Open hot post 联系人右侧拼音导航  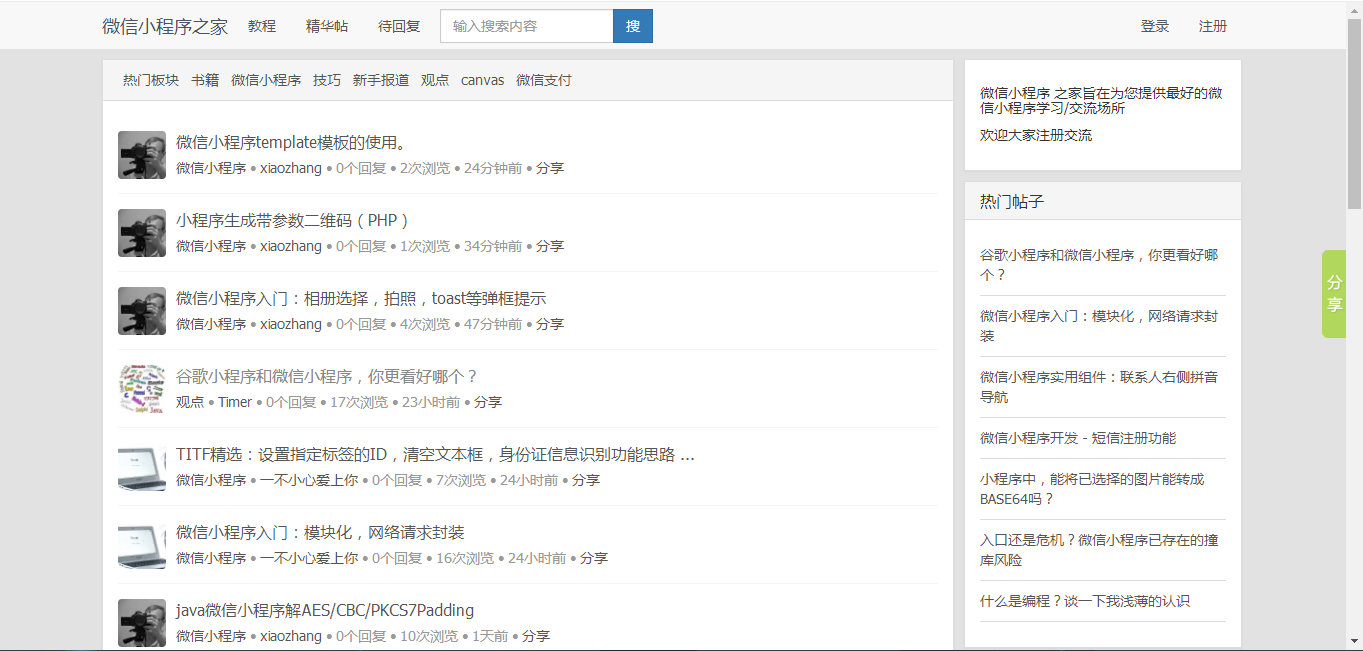click(x=1099, y=387)
